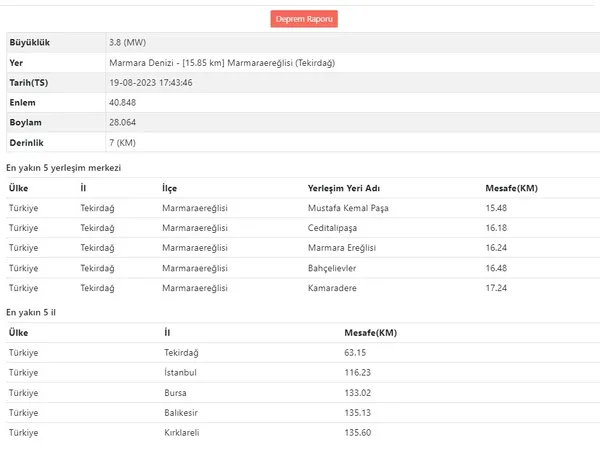
Task: Click the longitude value 28.064
Action: click(124, 122)
